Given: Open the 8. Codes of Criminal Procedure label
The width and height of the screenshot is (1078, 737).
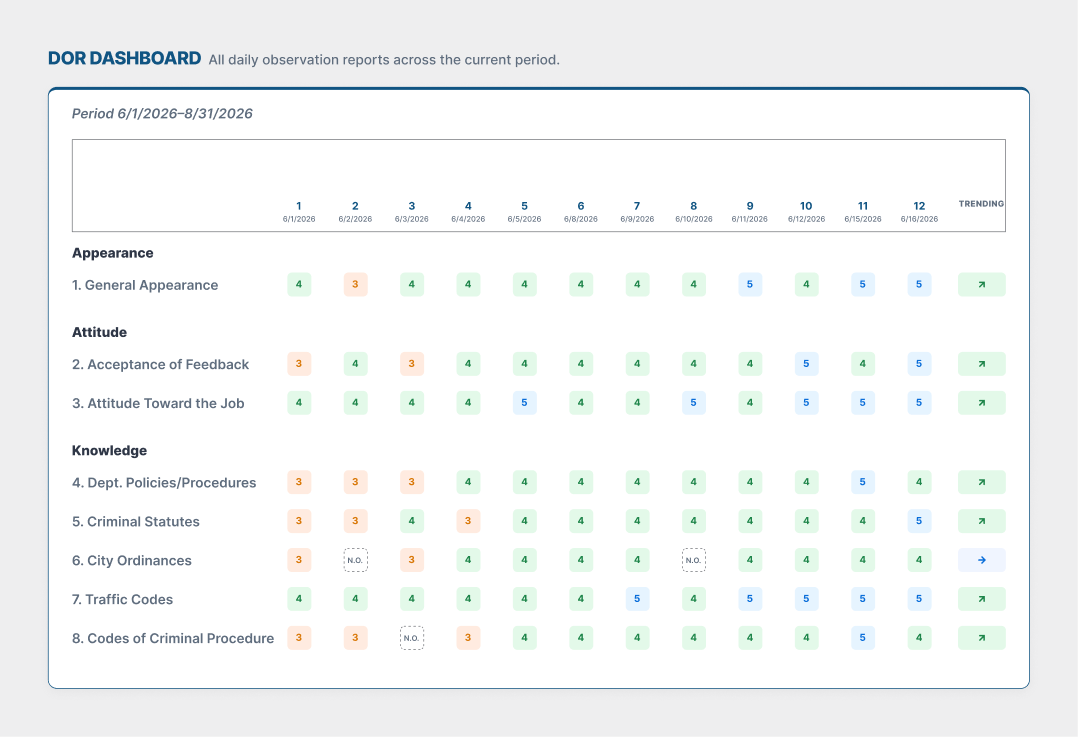Looking at the screenshot, I should tap(173, 639).
